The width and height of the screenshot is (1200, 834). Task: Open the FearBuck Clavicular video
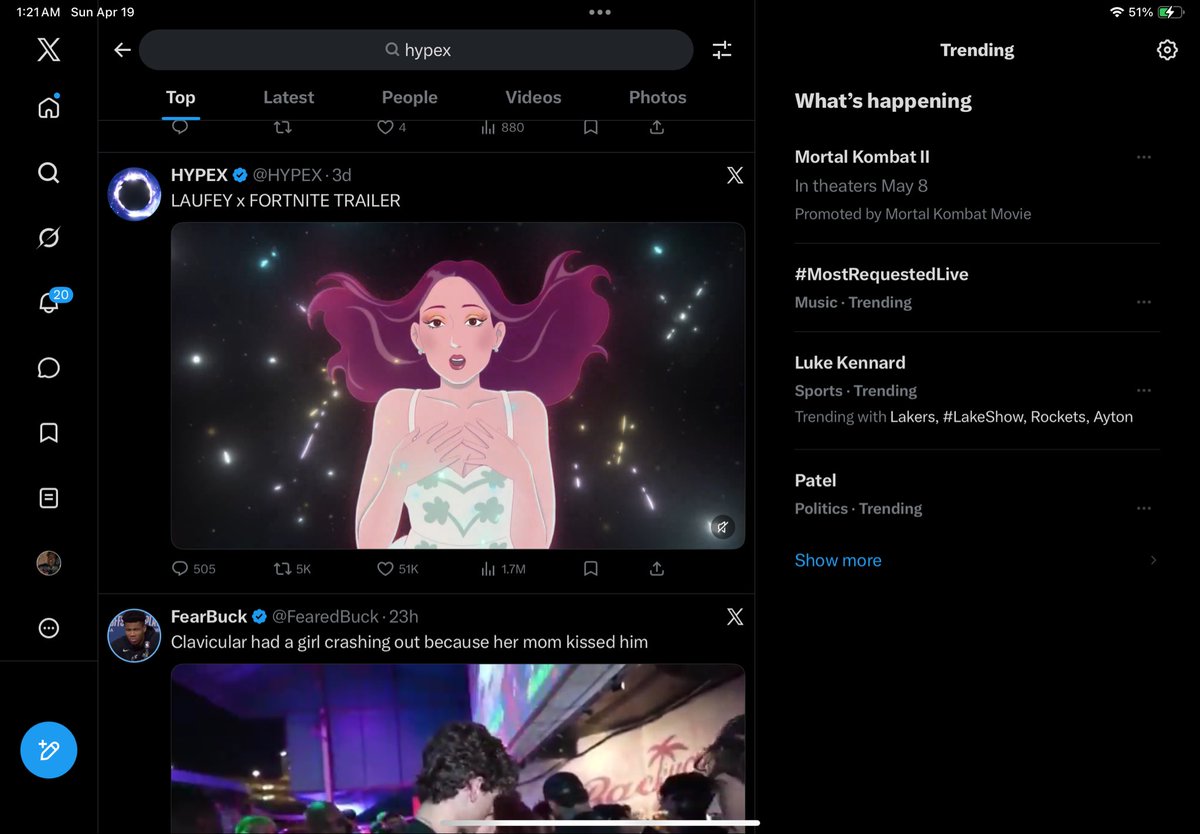point(458,749)
